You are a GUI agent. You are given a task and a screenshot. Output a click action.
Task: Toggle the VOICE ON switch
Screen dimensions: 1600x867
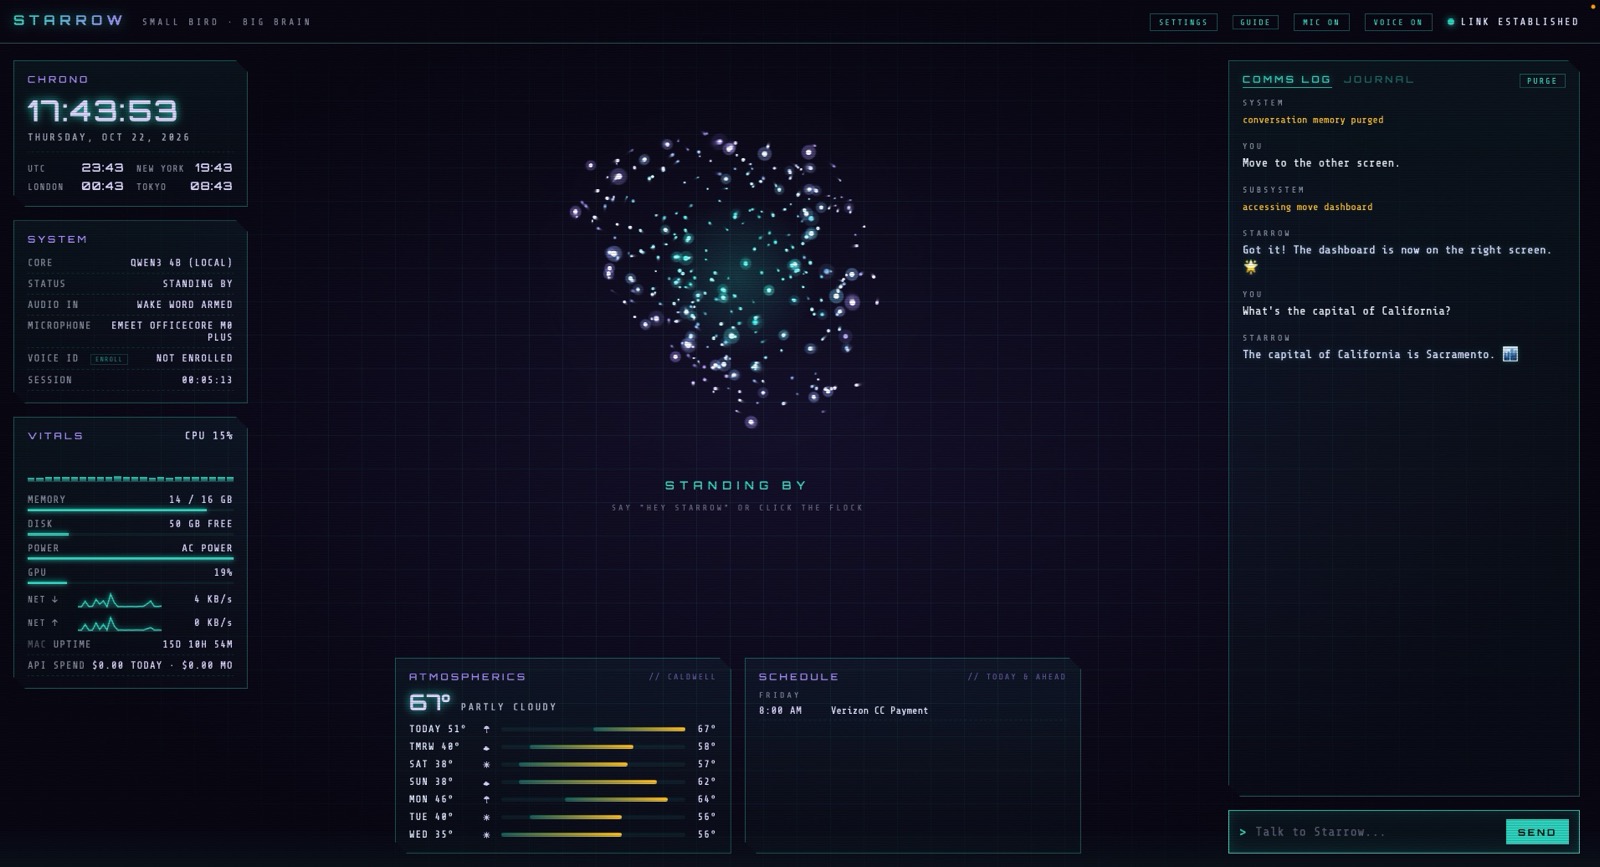click(1398, 22)
